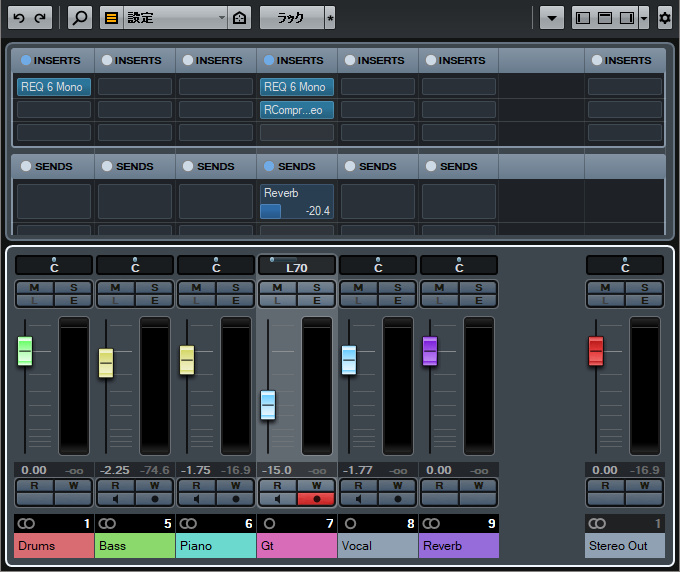Viewport: 680px width, 572px height.
Task: Click the asterisk button next to ラック
Action: (x=330, y=18)
